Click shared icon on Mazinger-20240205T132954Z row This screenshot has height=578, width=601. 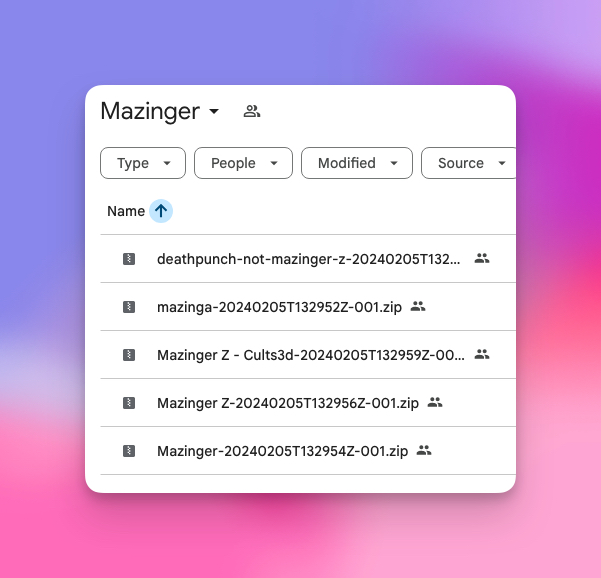click(x=424, y=450)
